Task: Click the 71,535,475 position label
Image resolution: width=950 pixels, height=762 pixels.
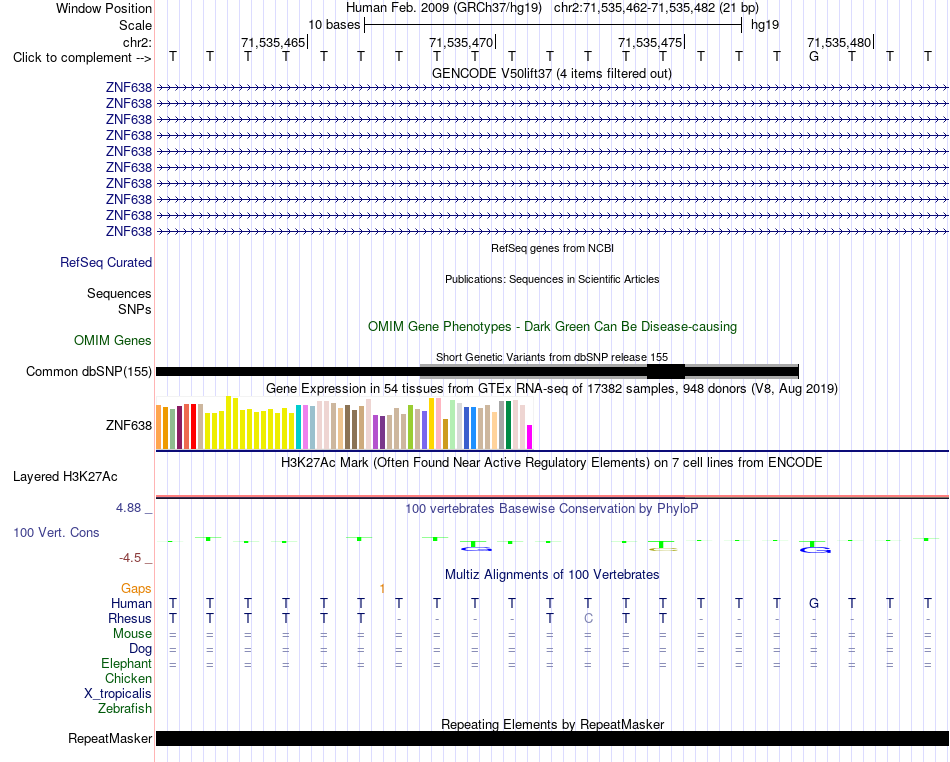Action: [650, 42]
